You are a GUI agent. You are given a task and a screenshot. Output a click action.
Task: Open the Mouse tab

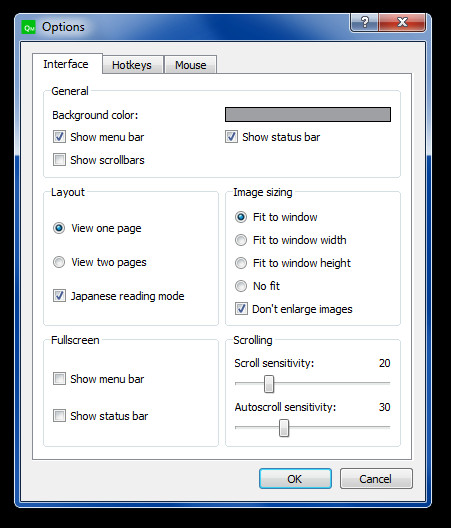pyautogui.click(x=190, y=65)
